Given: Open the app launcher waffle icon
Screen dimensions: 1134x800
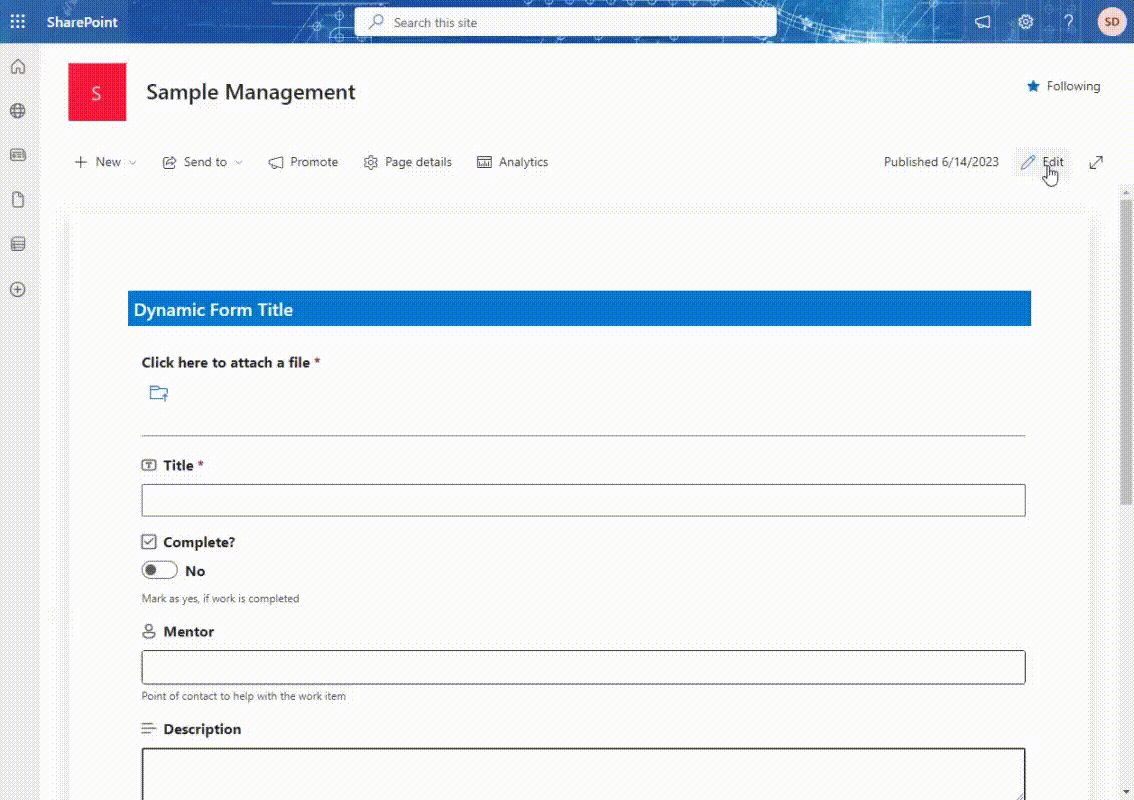Looking at the screenshot, I should pyautogui.click(x=18, y=22).
